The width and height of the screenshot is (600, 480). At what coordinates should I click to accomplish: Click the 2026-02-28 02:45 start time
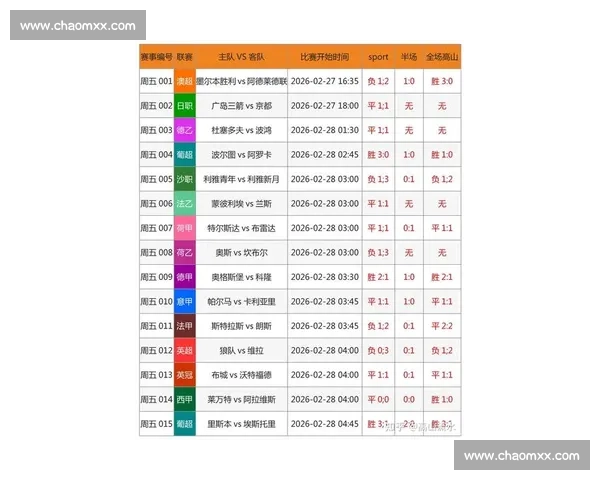tap(325, 155)
